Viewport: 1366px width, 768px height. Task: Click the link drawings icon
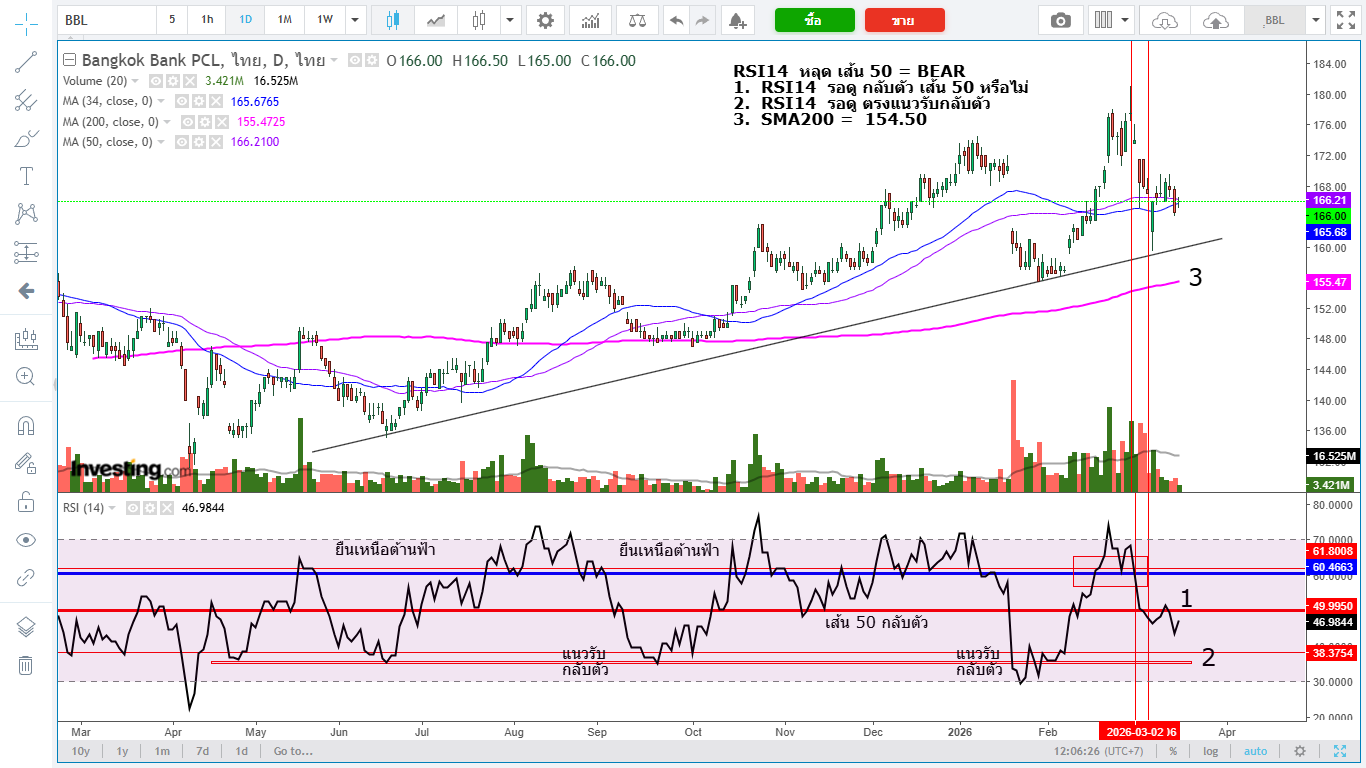(x=26, y=578)
